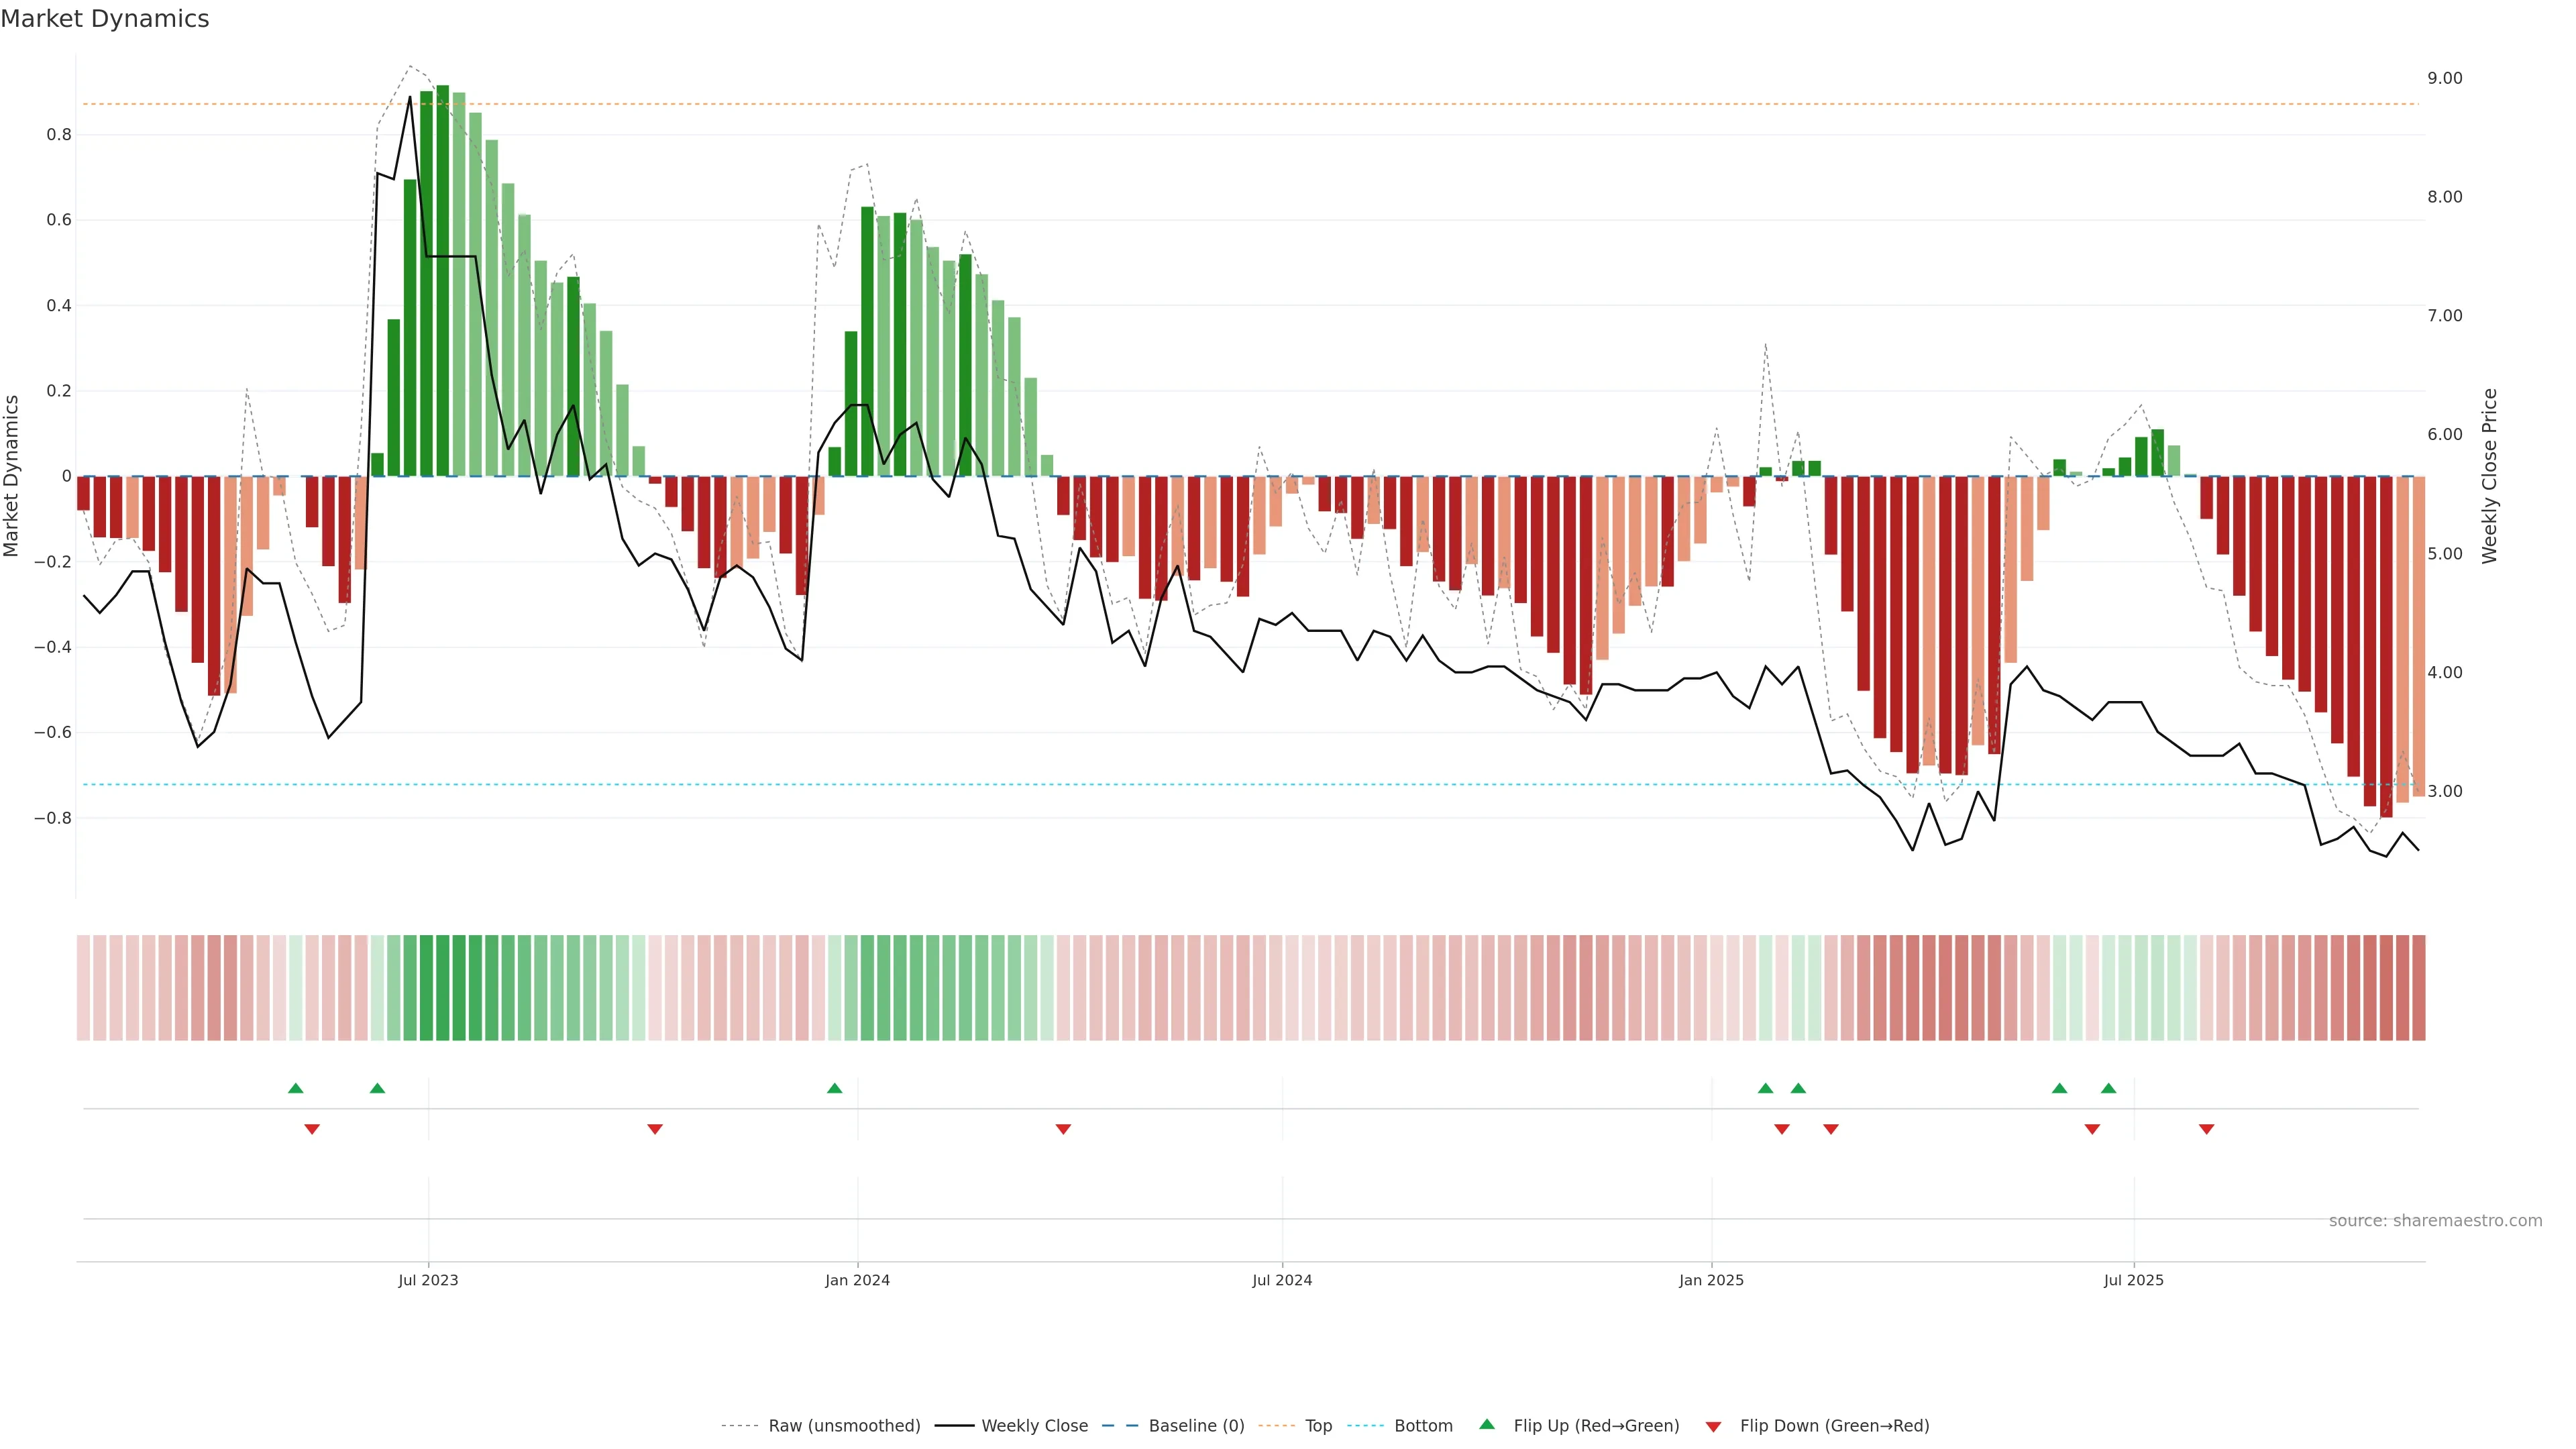
Task: Click the Jan 2024 x-axis label
Action: [857, 1280]
